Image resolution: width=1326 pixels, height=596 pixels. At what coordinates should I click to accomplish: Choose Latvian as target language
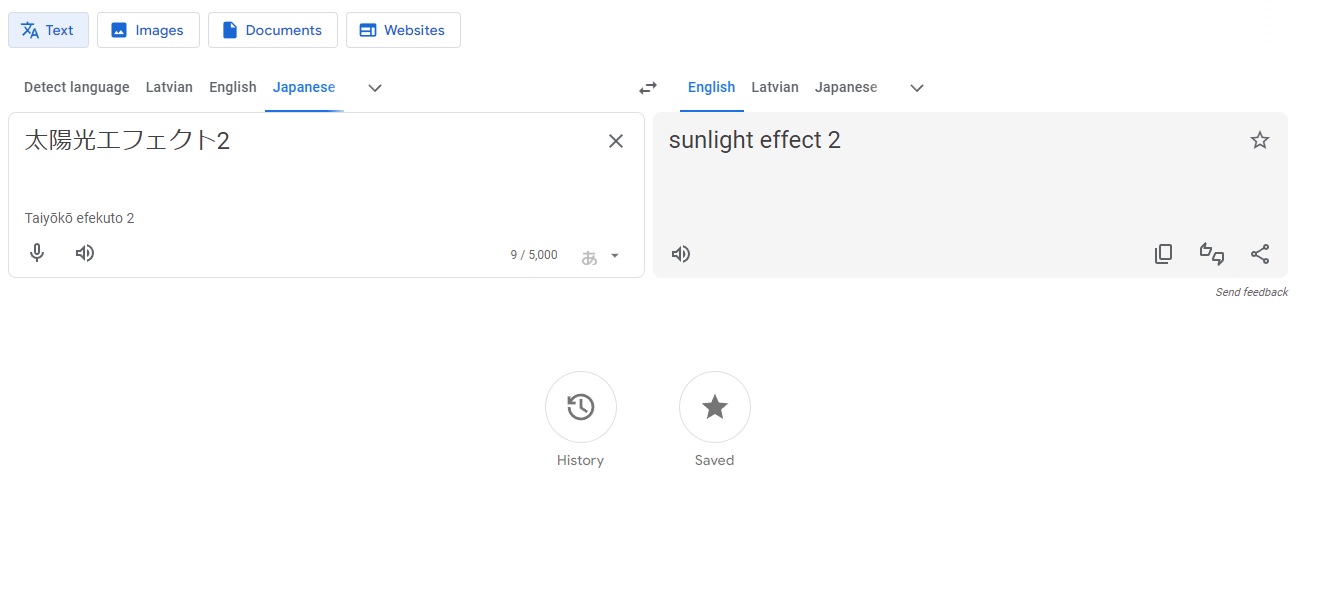pos(775,87)
